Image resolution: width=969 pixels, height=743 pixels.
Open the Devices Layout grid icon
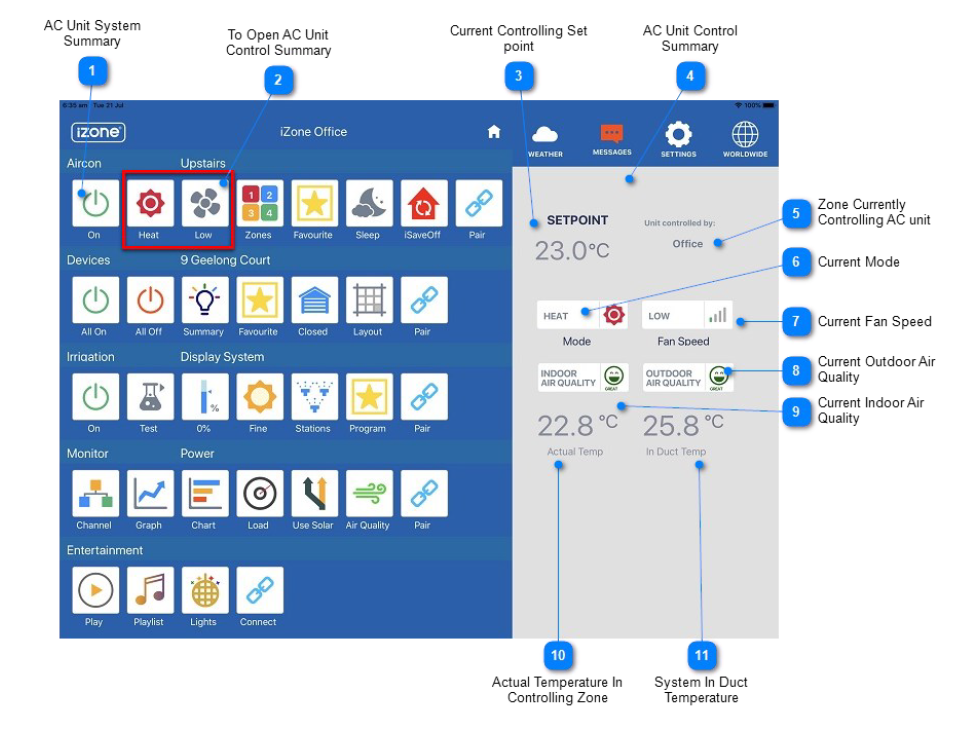369,300
